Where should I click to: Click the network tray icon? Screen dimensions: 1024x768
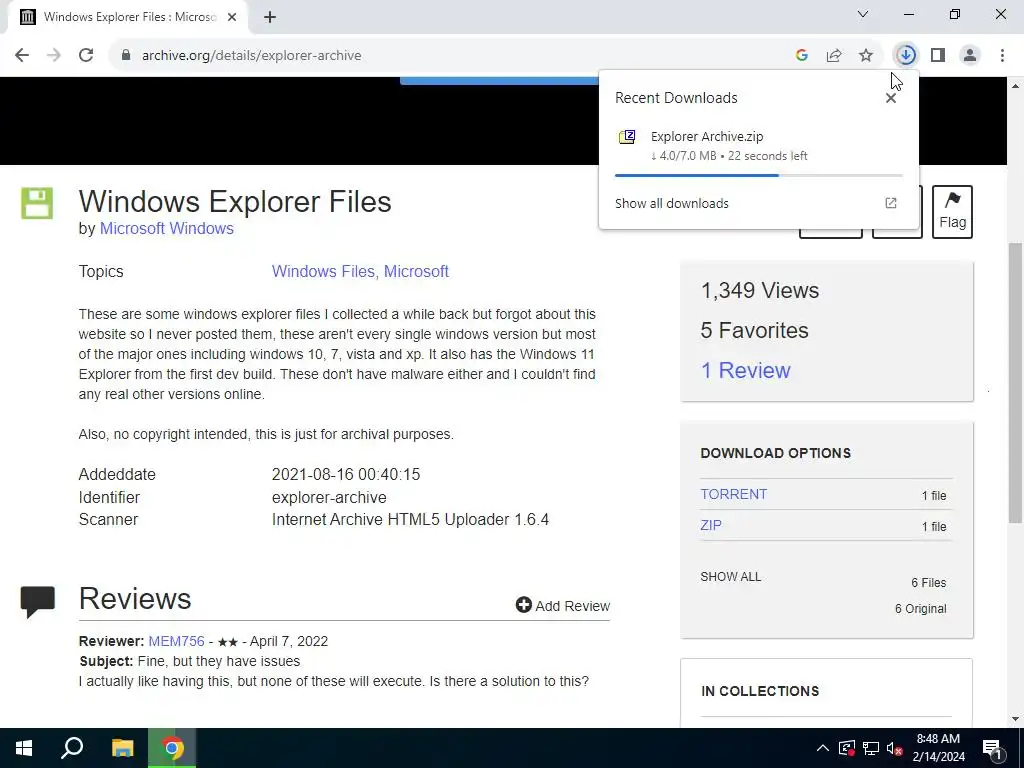tap(871, 748)
